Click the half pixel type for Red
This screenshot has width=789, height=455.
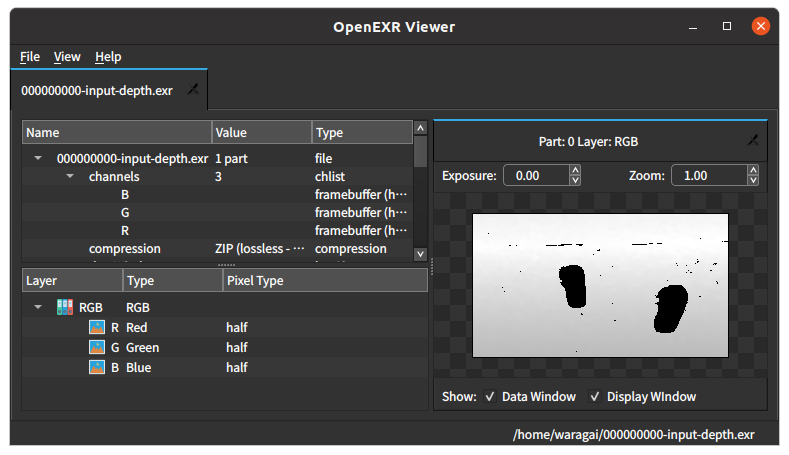pos(236,328)
